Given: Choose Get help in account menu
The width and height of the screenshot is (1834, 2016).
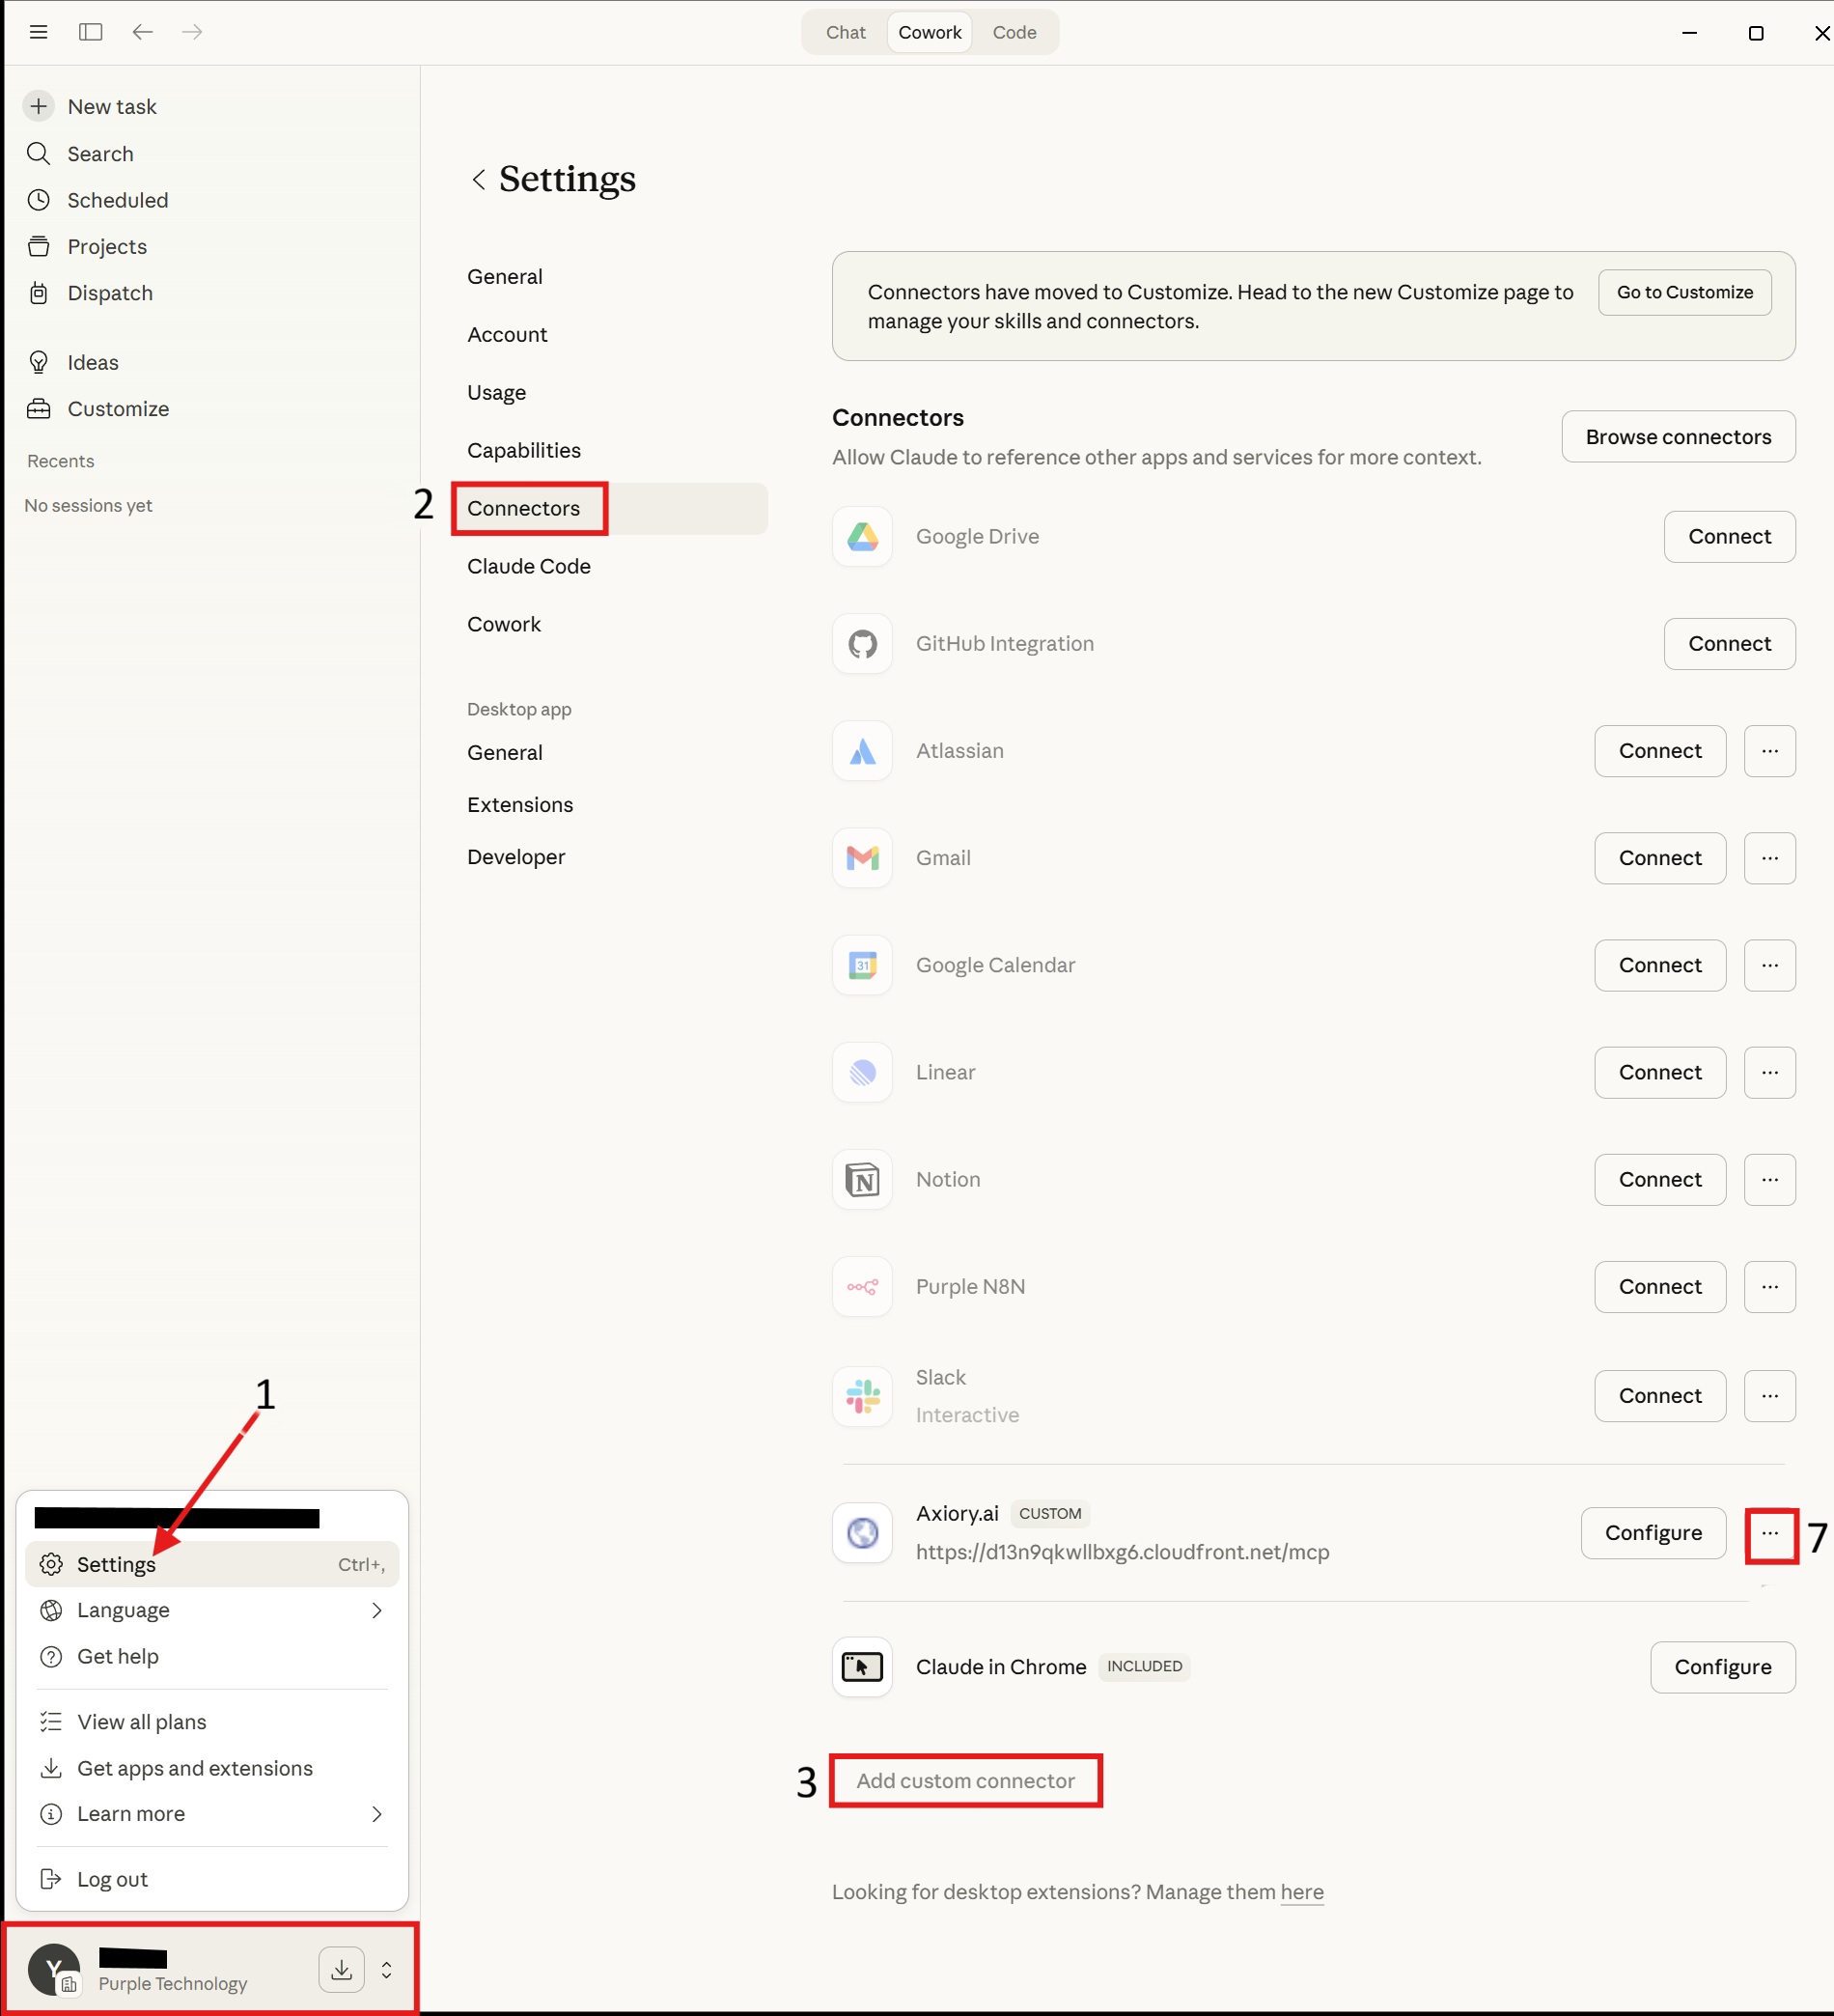Looking at the screenshot, I should (x=212, y=1656).
